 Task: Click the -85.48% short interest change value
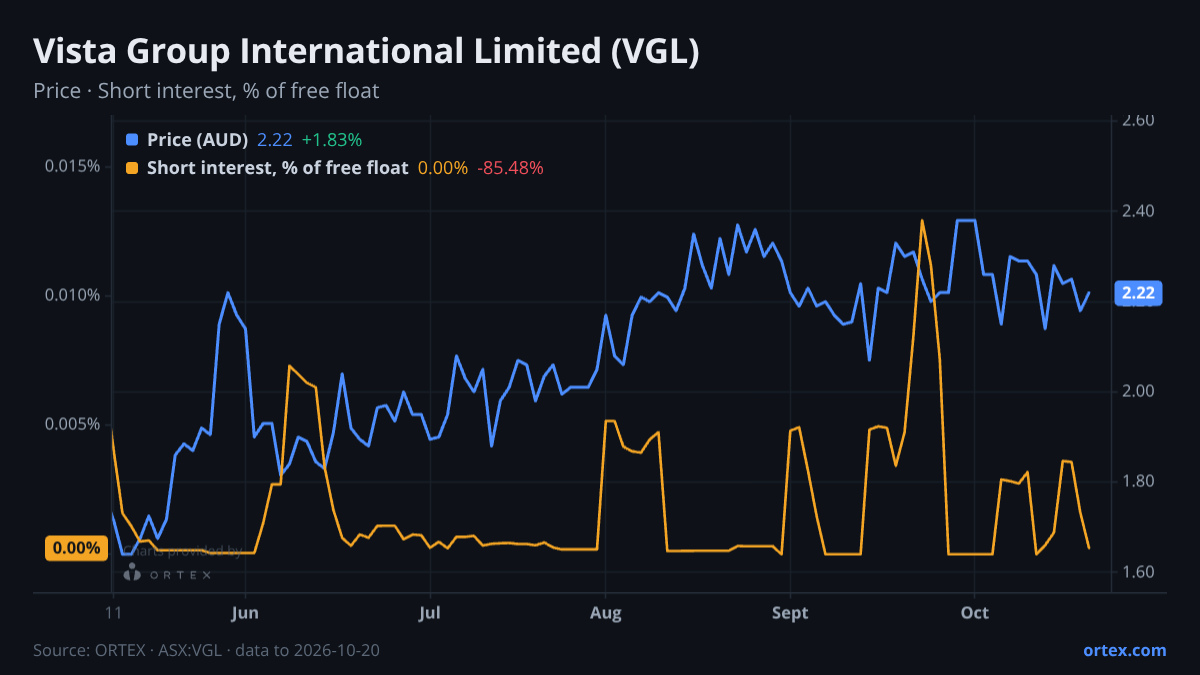[510, 168]
